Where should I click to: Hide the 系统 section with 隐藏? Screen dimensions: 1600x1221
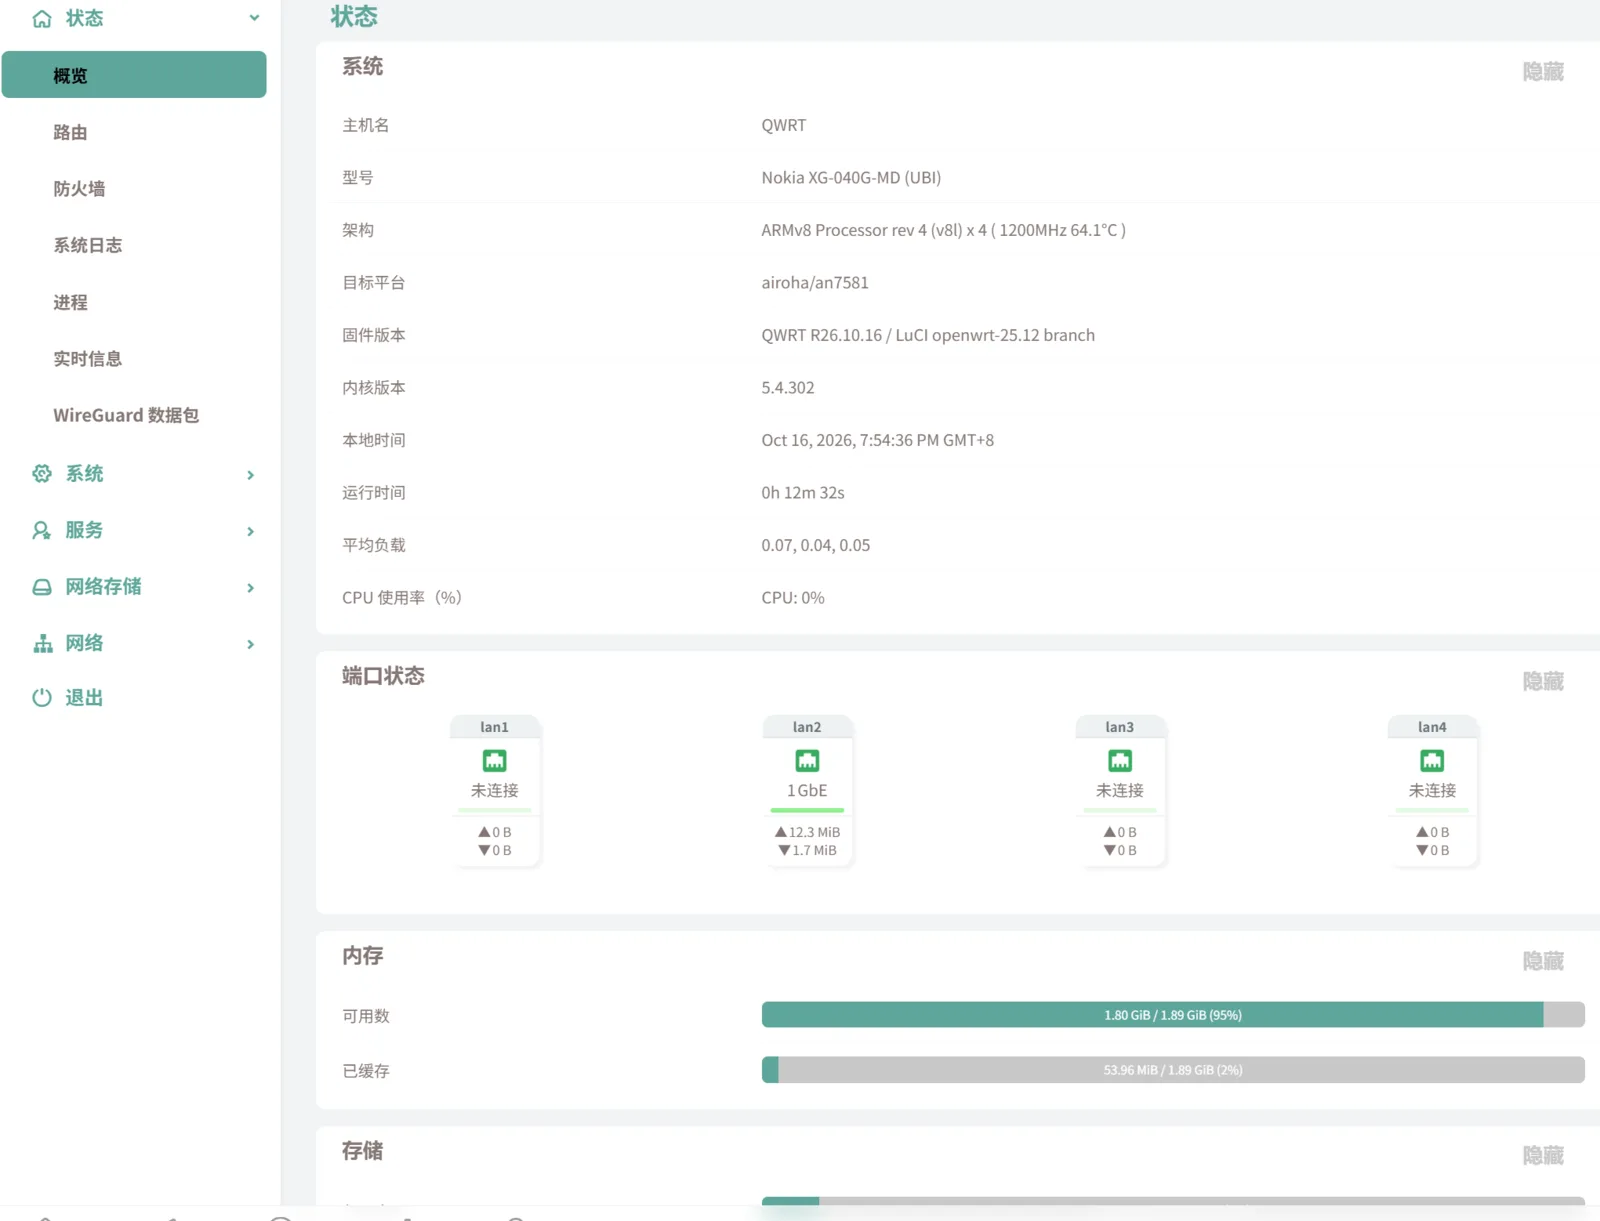tap(1543, 72)
